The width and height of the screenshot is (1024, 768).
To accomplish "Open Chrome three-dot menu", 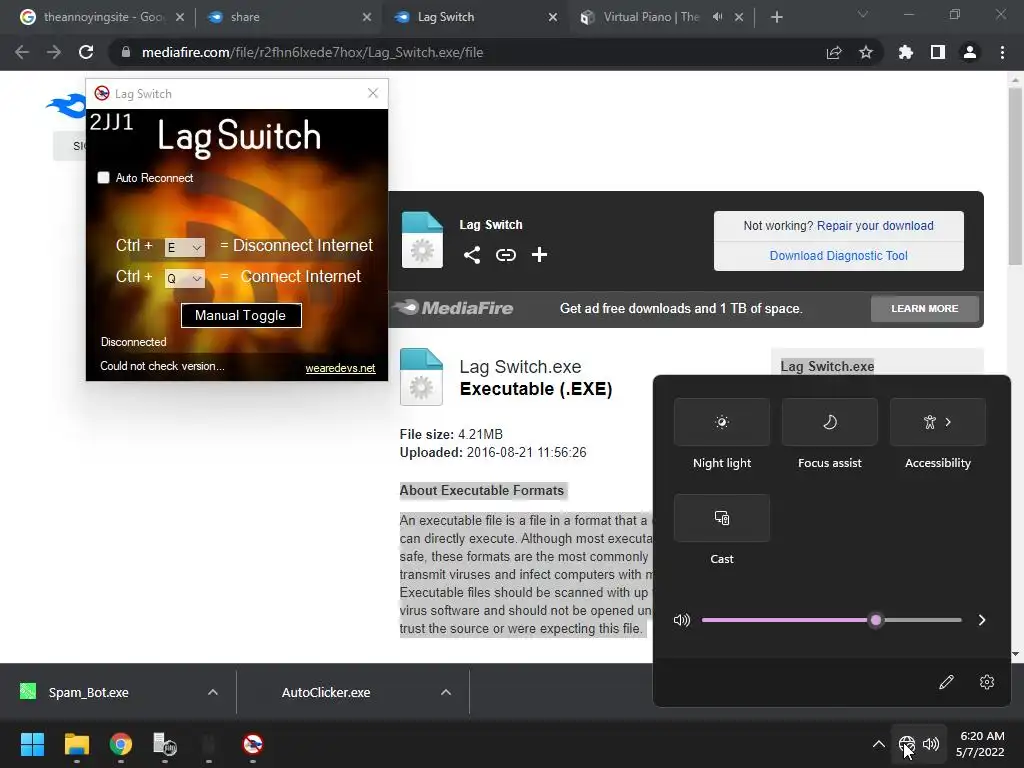I will click(1002, 52).
